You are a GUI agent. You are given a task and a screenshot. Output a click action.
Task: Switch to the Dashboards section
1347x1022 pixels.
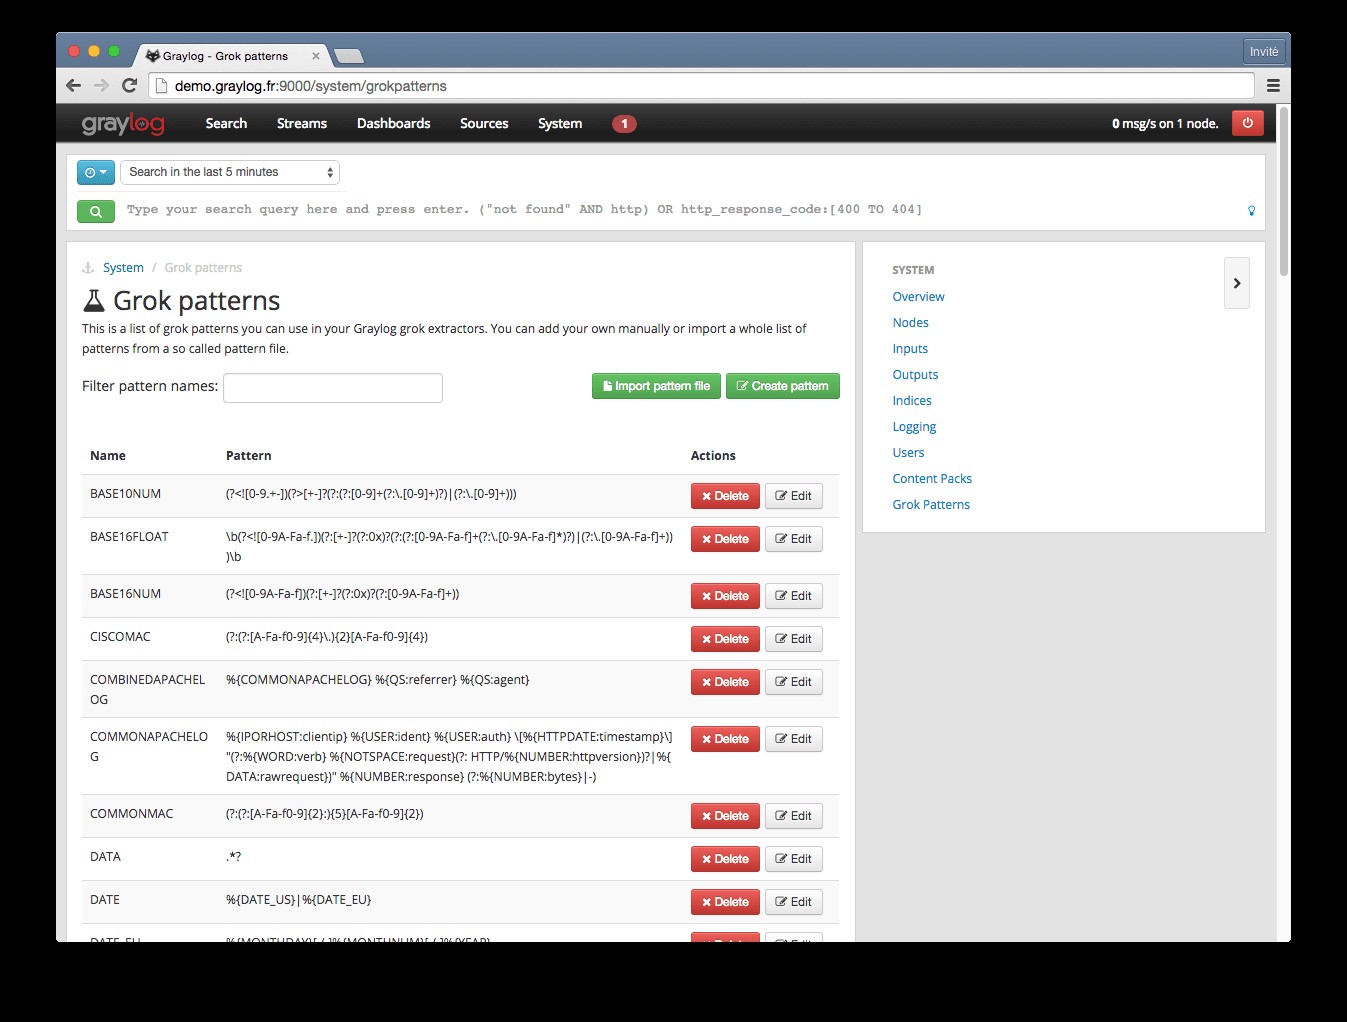[x=393, y=123]
